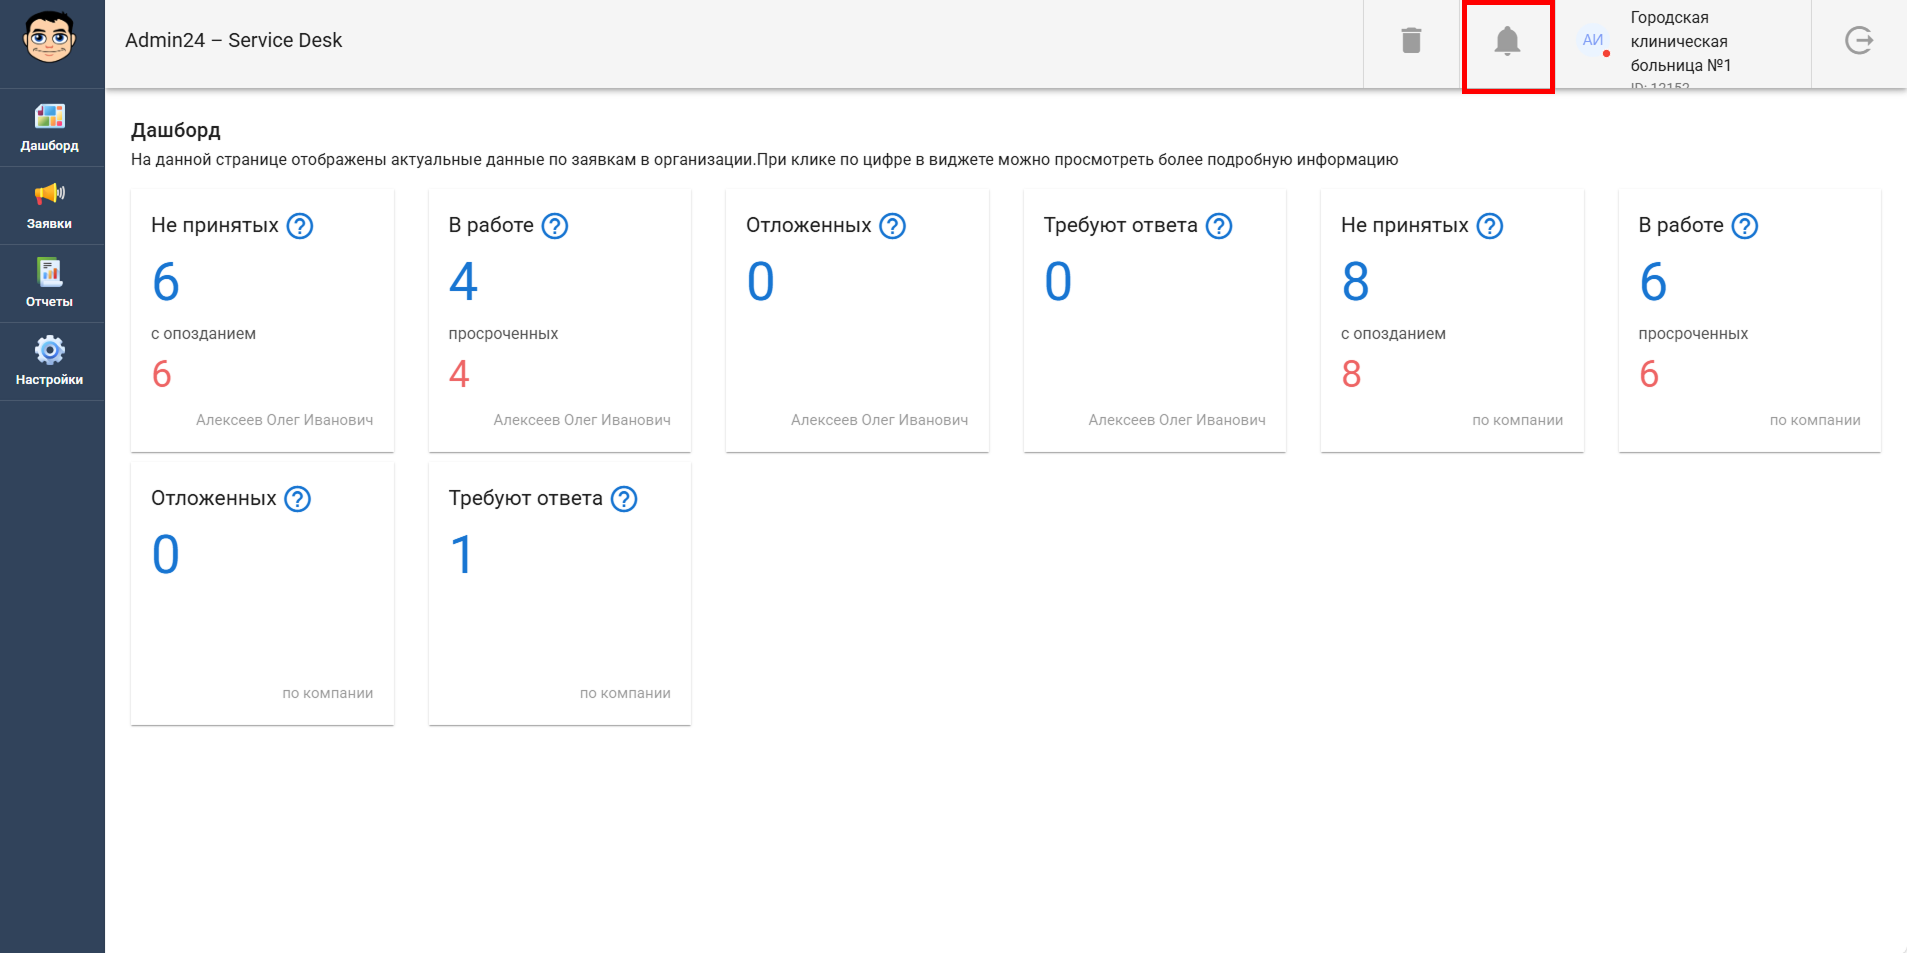The width and height of the screenshot is (1907, 953).
Task: Click the АИ user avatar
Action: pos(1593,40)
